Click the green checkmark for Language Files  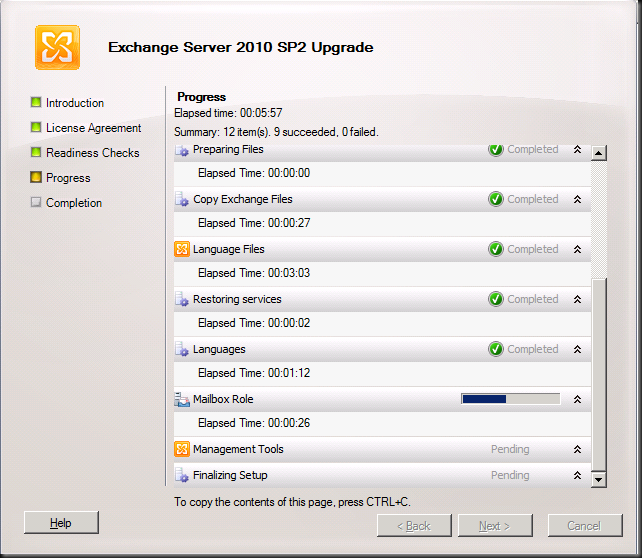[496, 249]
